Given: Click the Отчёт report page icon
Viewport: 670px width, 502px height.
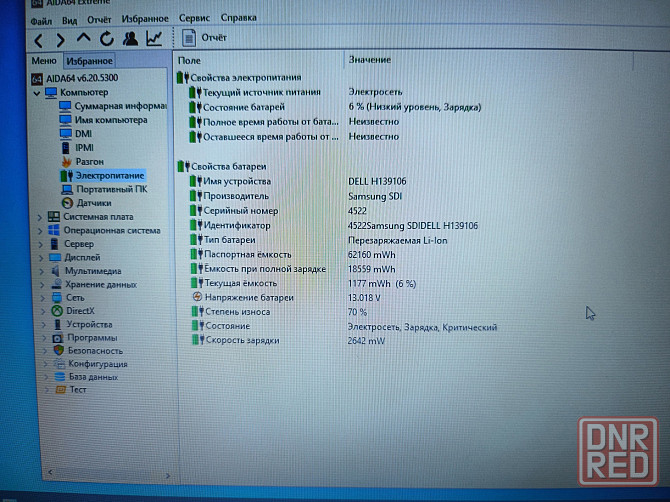Looking at the screenshot, I should pos(189,38).
